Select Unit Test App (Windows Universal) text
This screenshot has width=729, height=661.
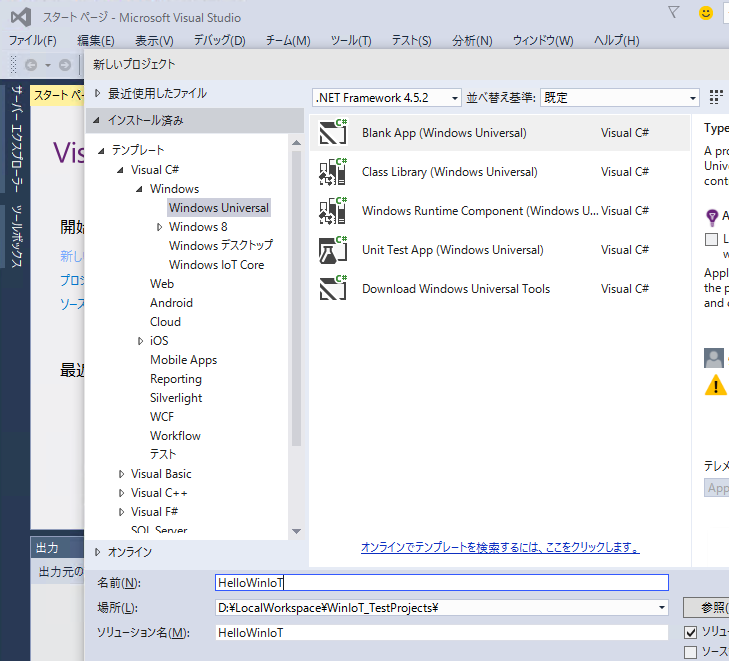452,250
